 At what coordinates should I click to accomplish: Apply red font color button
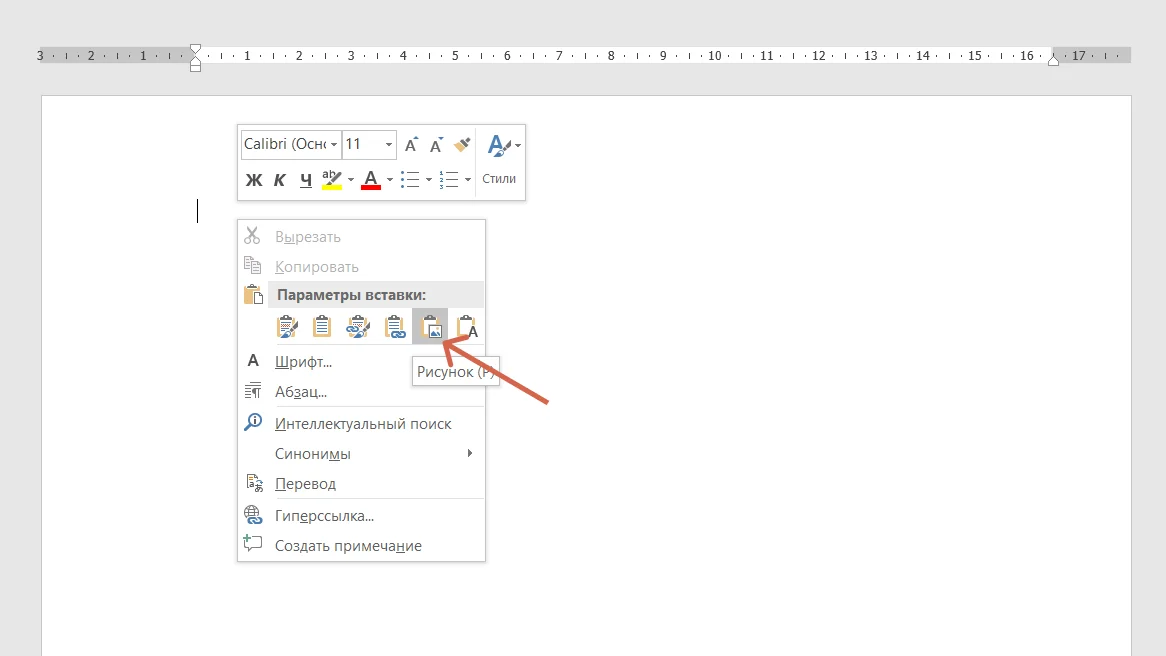pos(371,180)
